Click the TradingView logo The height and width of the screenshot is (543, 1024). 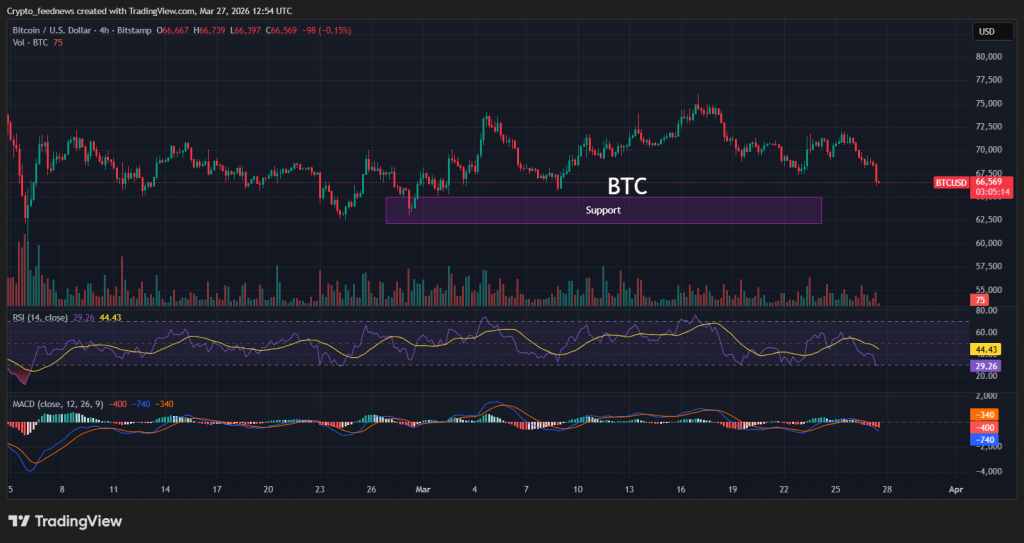point(65,521)
